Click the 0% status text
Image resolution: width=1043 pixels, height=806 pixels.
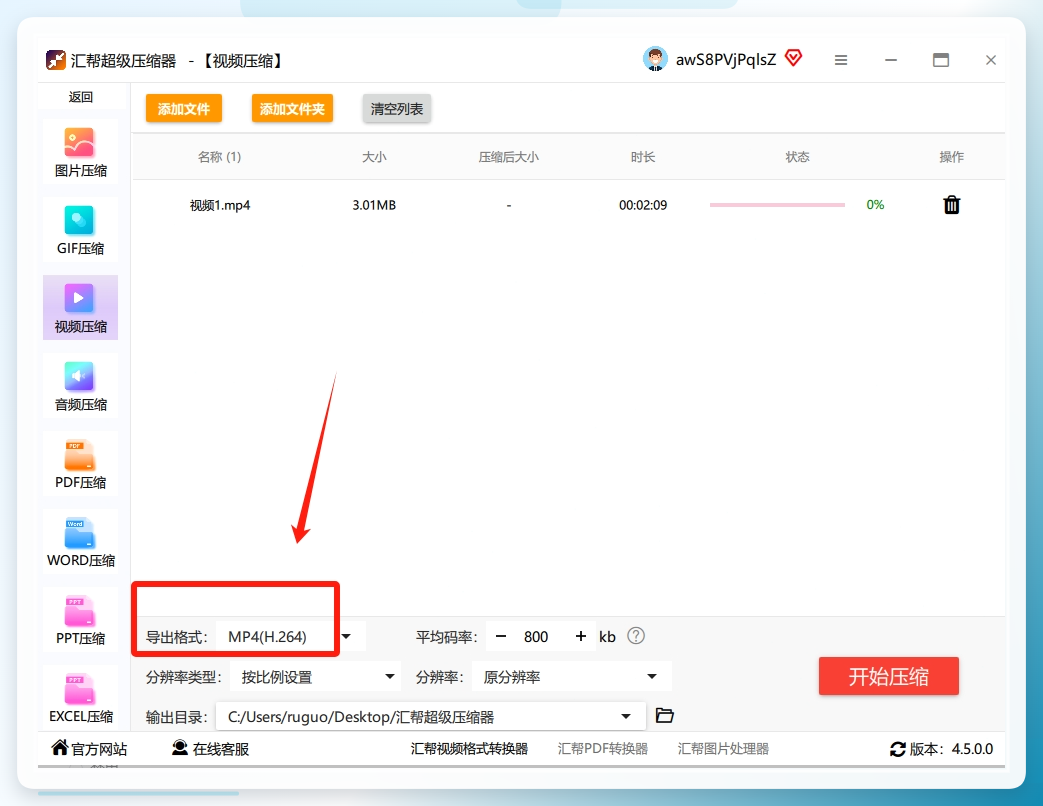coord(875,205)
